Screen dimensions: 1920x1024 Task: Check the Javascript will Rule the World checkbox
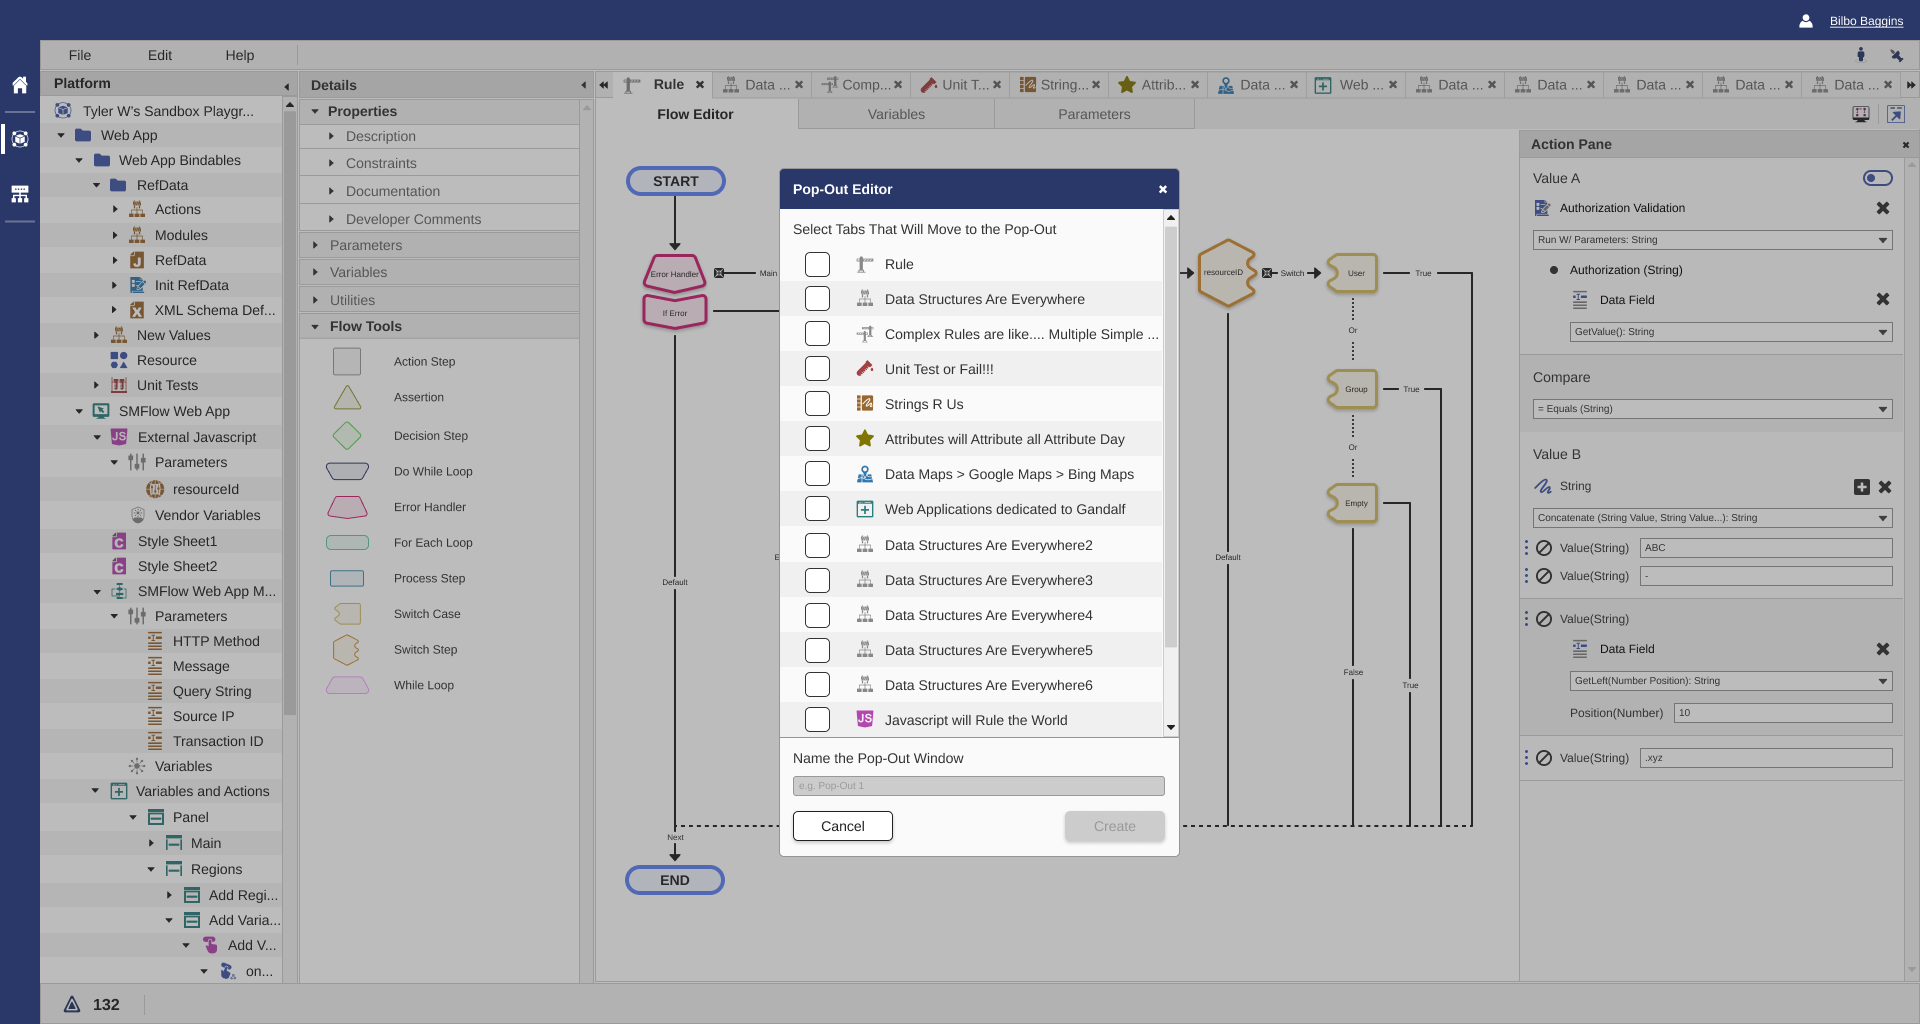click(x=817, y=720)
